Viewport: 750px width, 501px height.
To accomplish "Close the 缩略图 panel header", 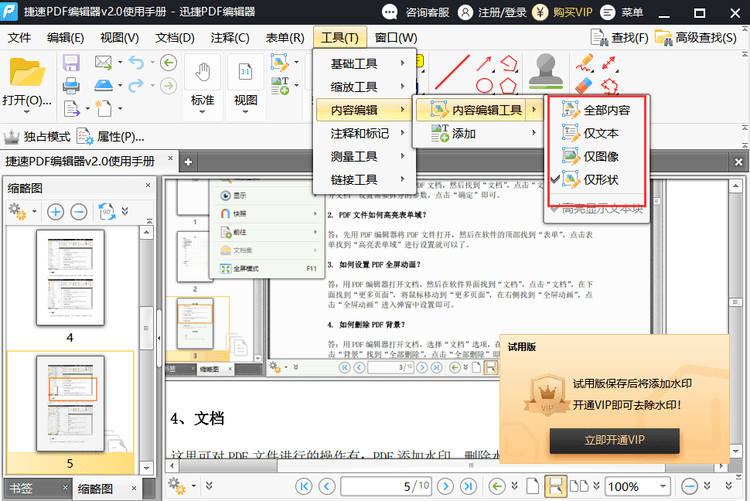I will coord(148,185).
